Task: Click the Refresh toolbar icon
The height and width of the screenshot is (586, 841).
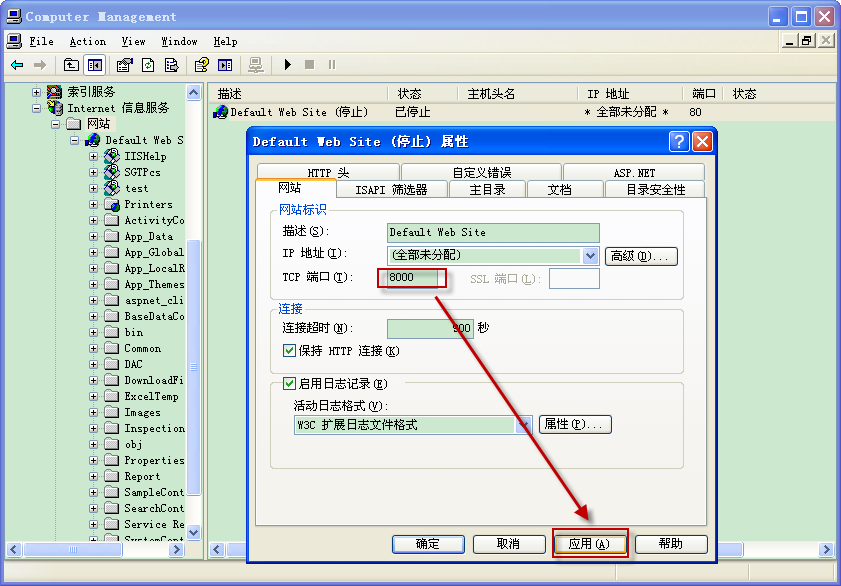Action: [x=148, y=65]
